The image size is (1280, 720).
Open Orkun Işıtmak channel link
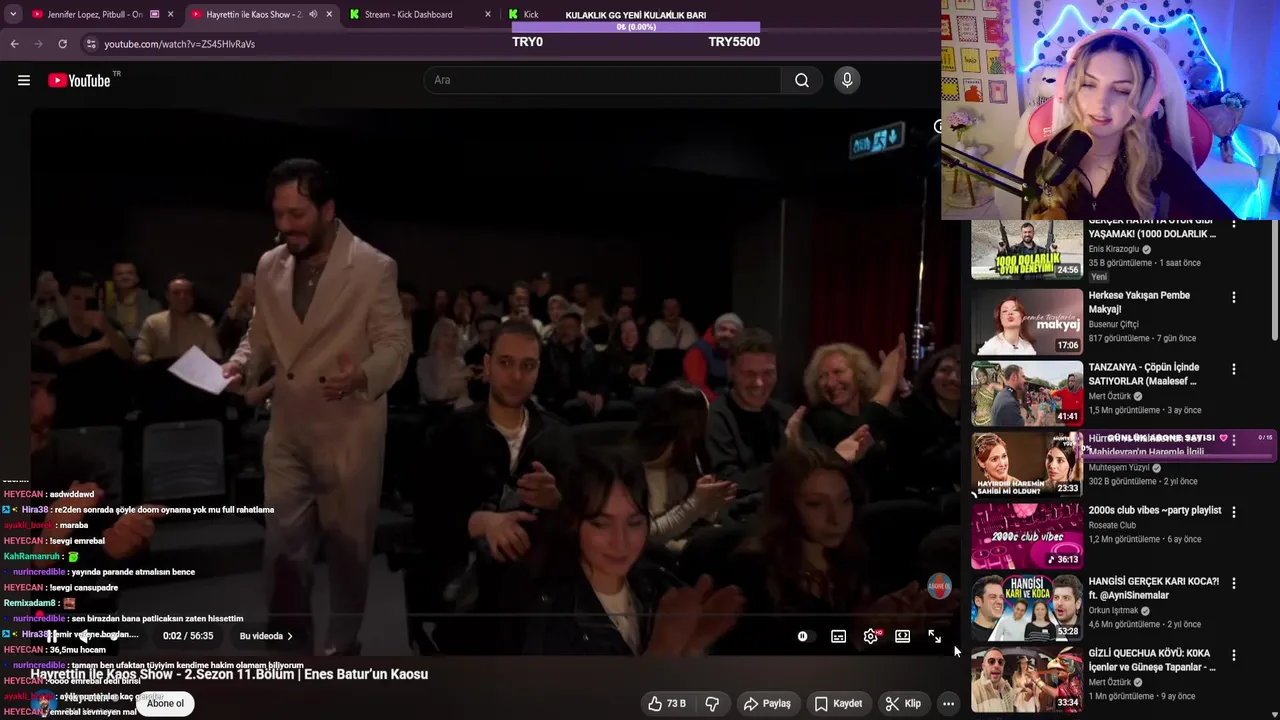pos(1114,610)
